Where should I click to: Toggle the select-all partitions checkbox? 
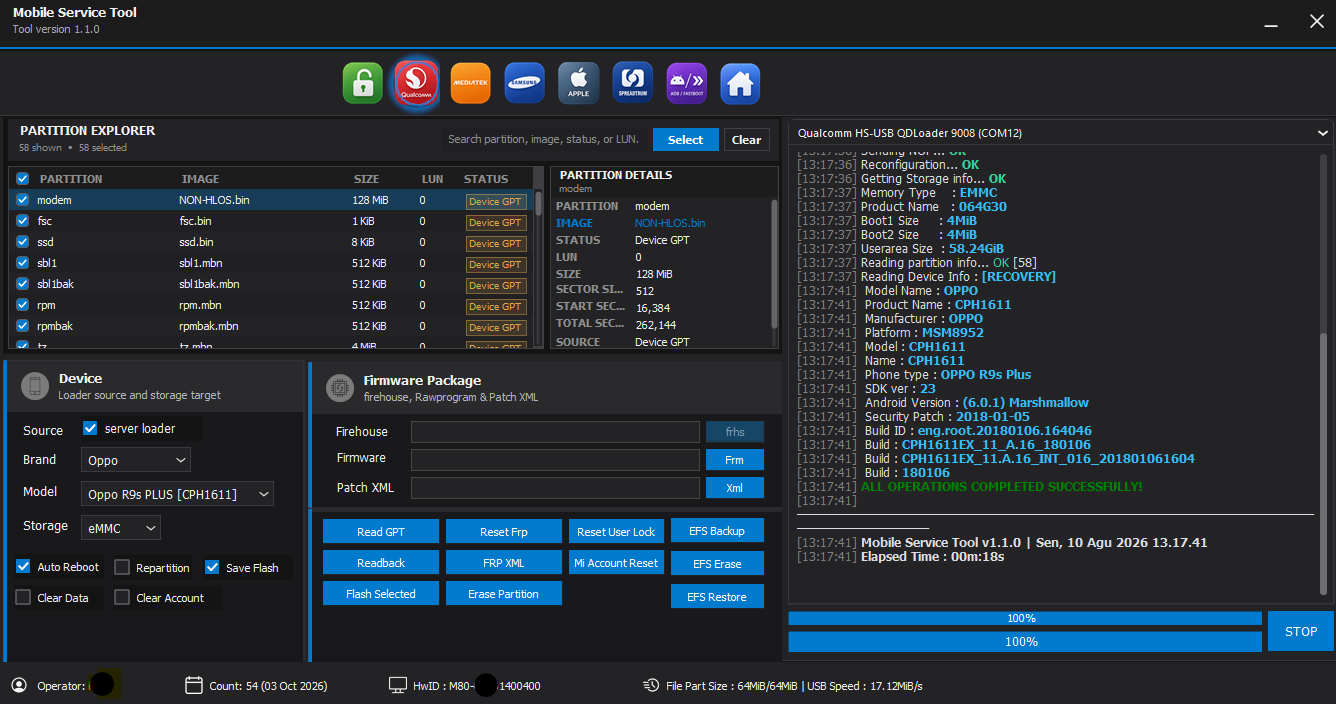point(22,179)
